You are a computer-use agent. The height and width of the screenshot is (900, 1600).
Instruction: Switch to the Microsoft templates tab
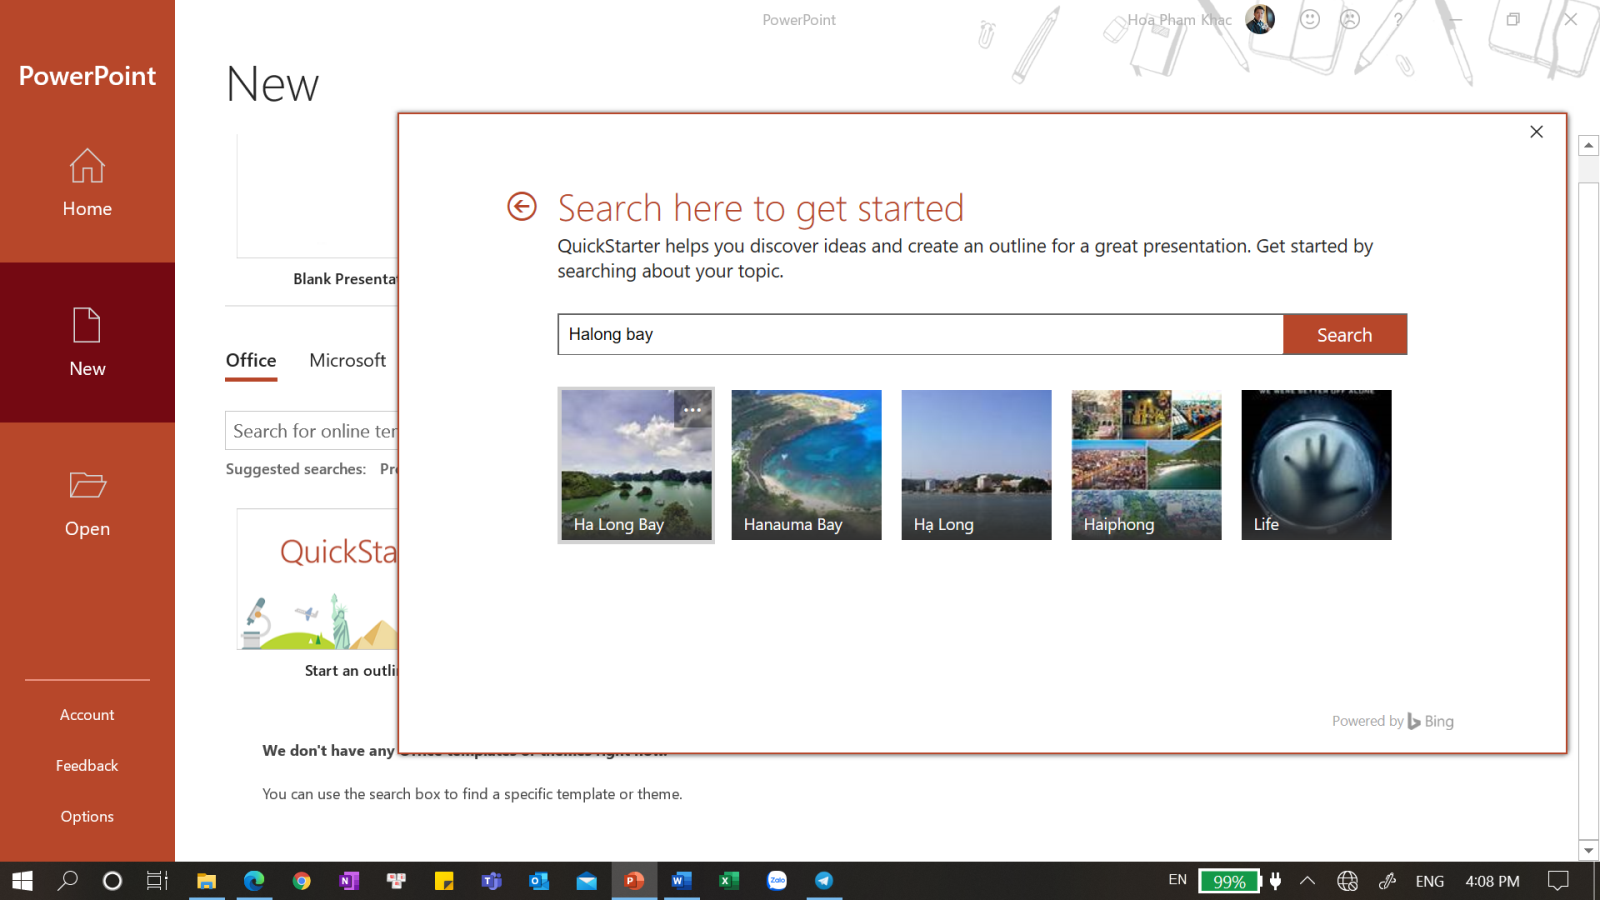(347, 360)
